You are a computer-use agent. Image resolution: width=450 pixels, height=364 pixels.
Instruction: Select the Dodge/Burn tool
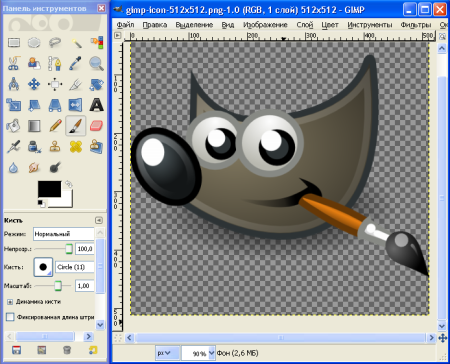[x=55, y=167]
